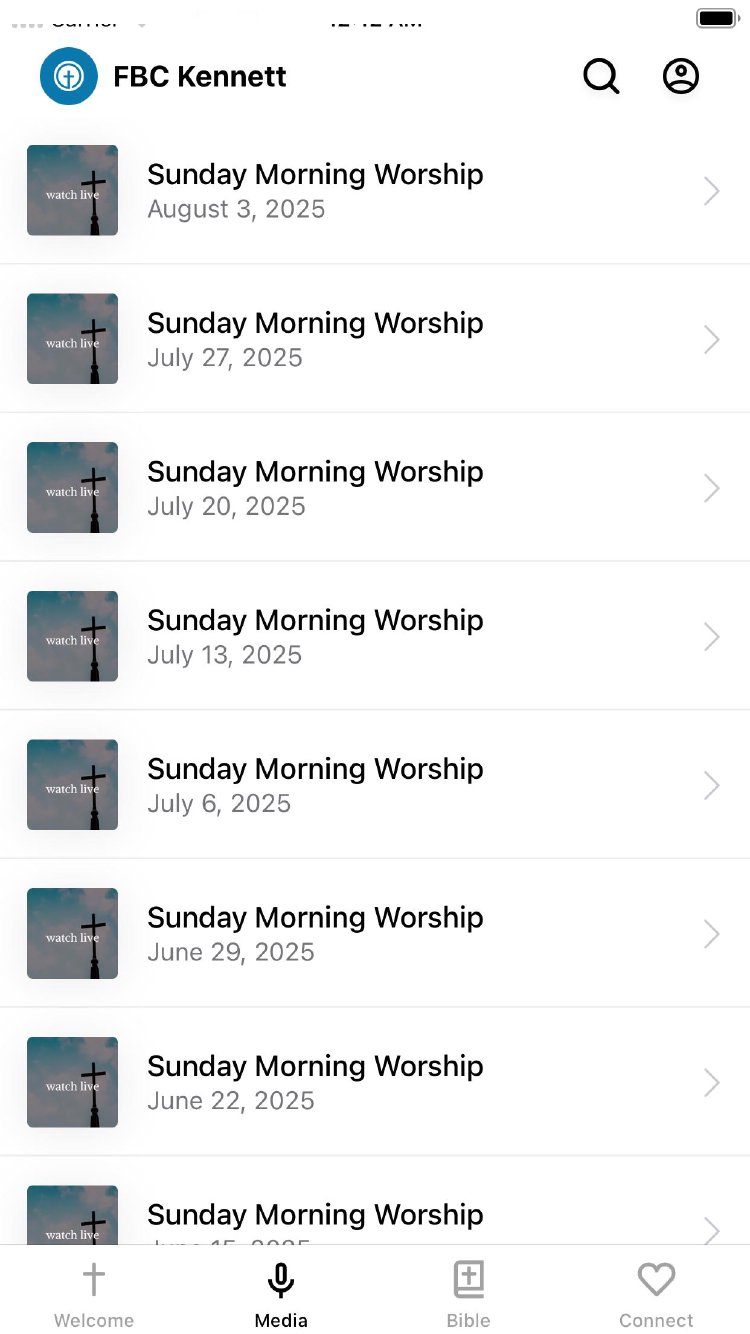Select thumbnail for July 27, 2025 worship

(72, 339)
